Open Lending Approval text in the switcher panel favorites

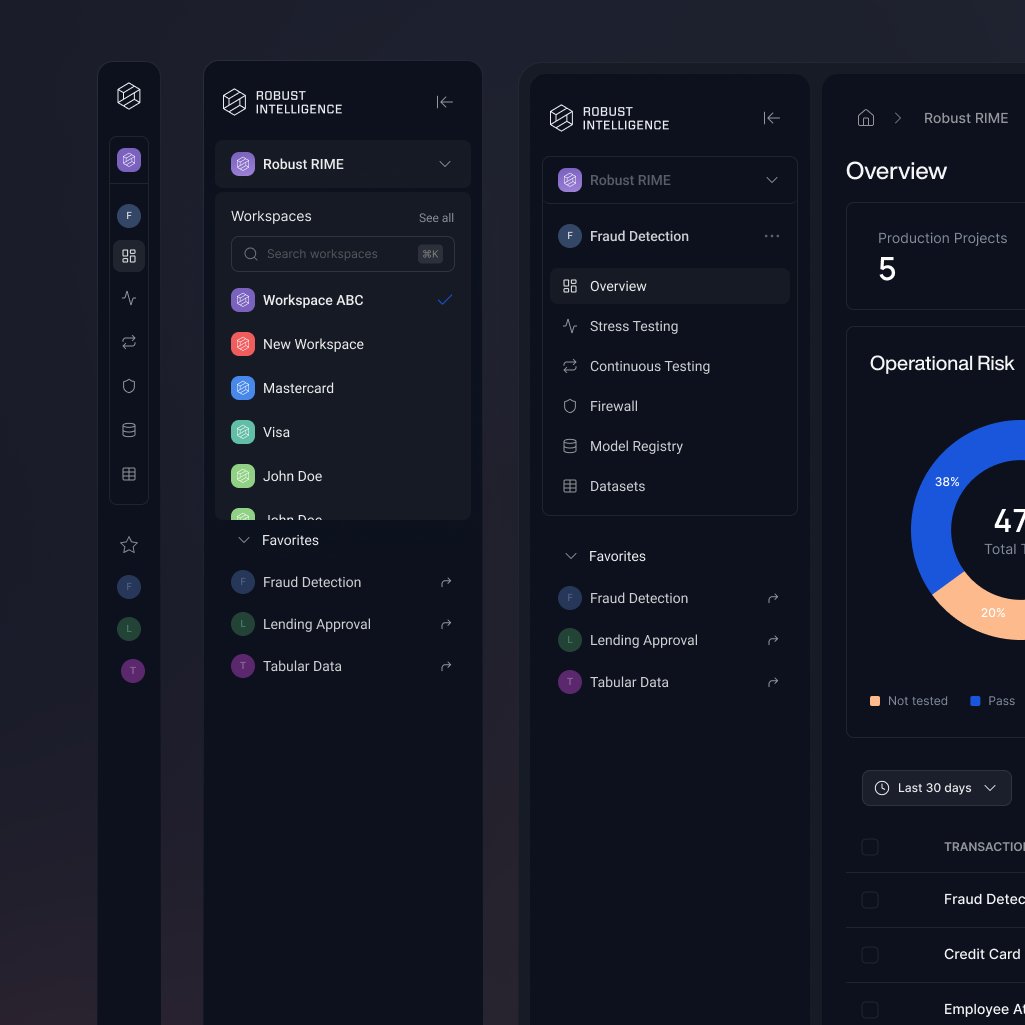(316, 624)
